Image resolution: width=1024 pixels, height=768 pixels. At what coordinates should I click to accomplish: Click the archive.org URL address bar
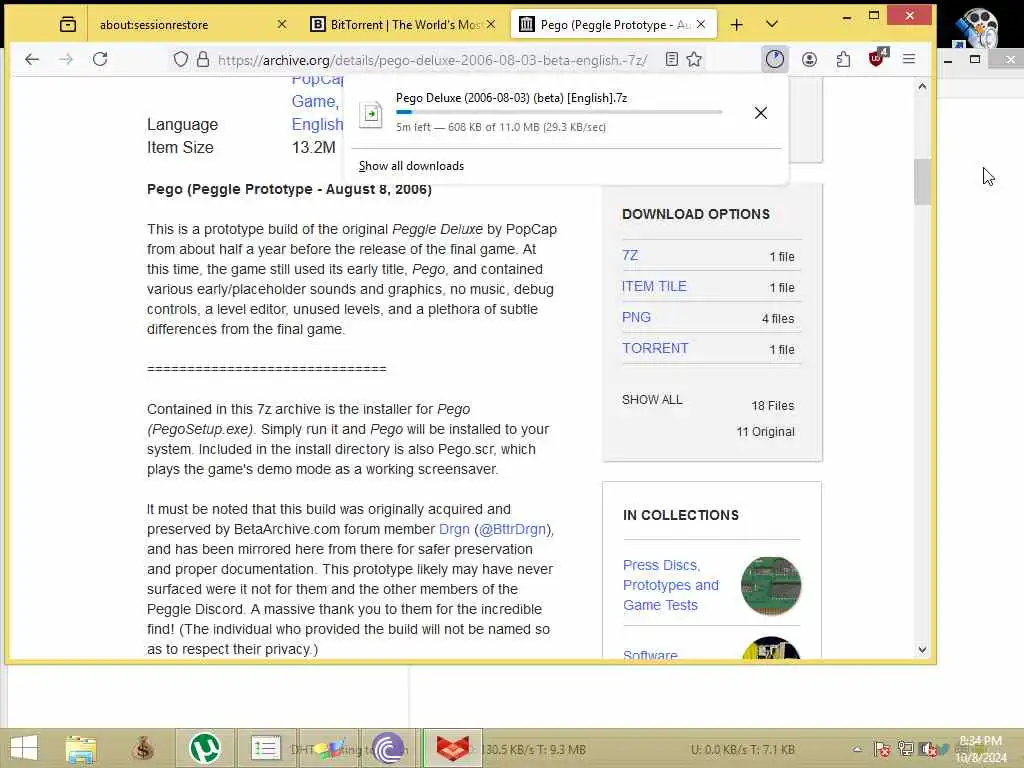pos(432,60)
